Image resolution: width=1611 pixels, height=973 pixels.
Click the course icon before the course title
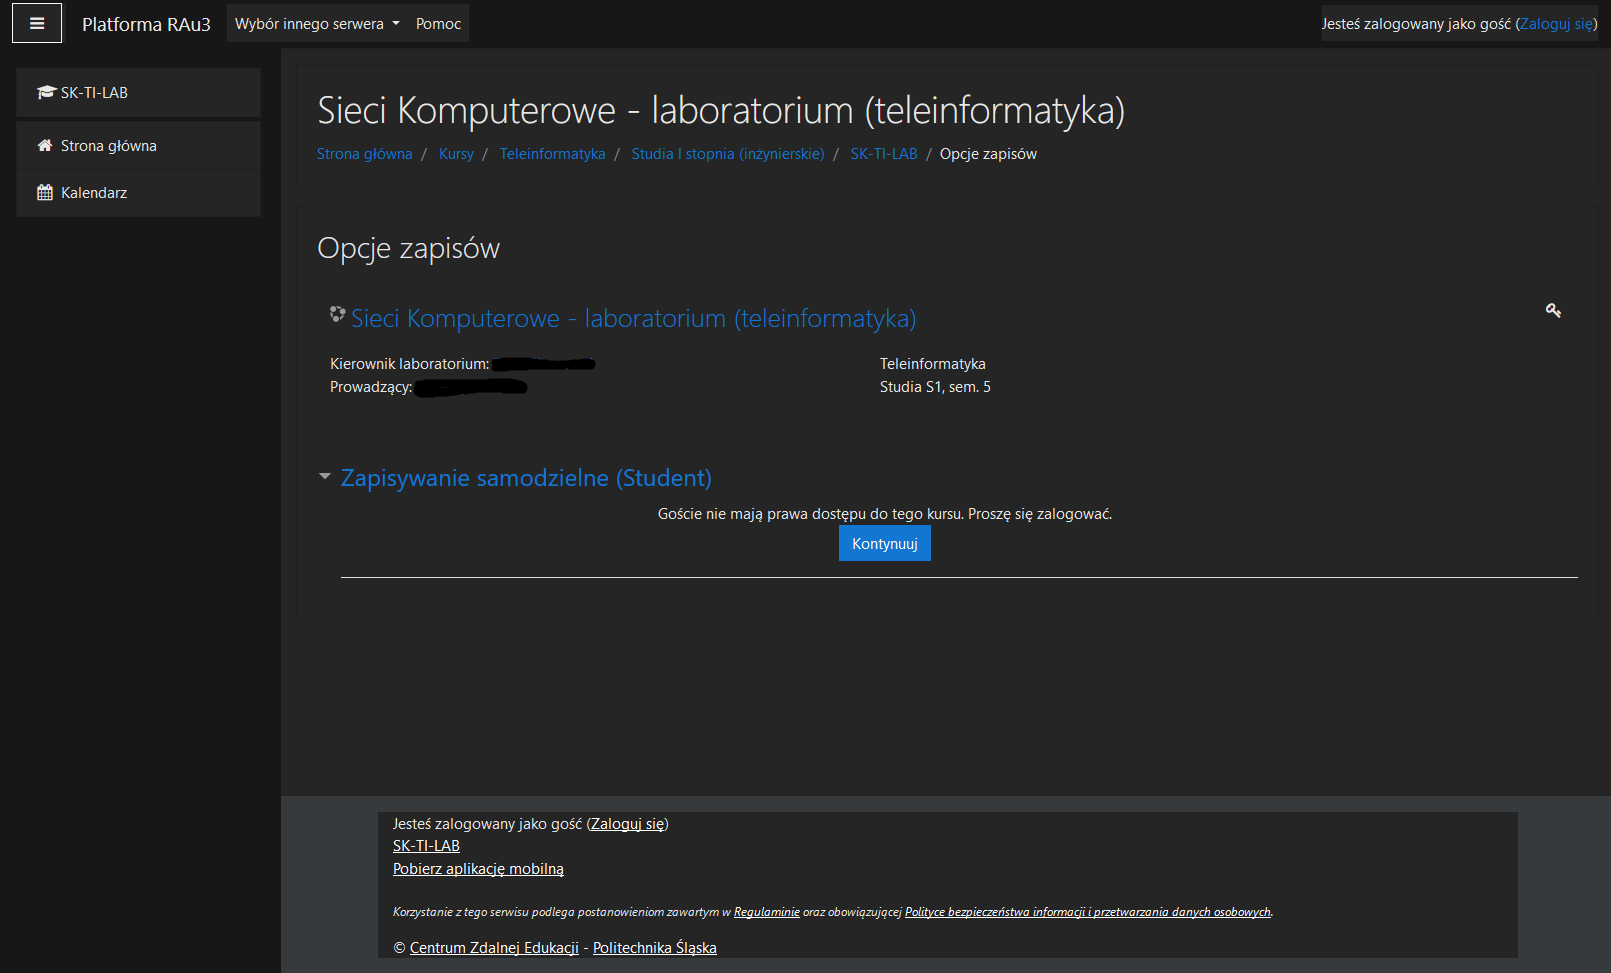336,314
